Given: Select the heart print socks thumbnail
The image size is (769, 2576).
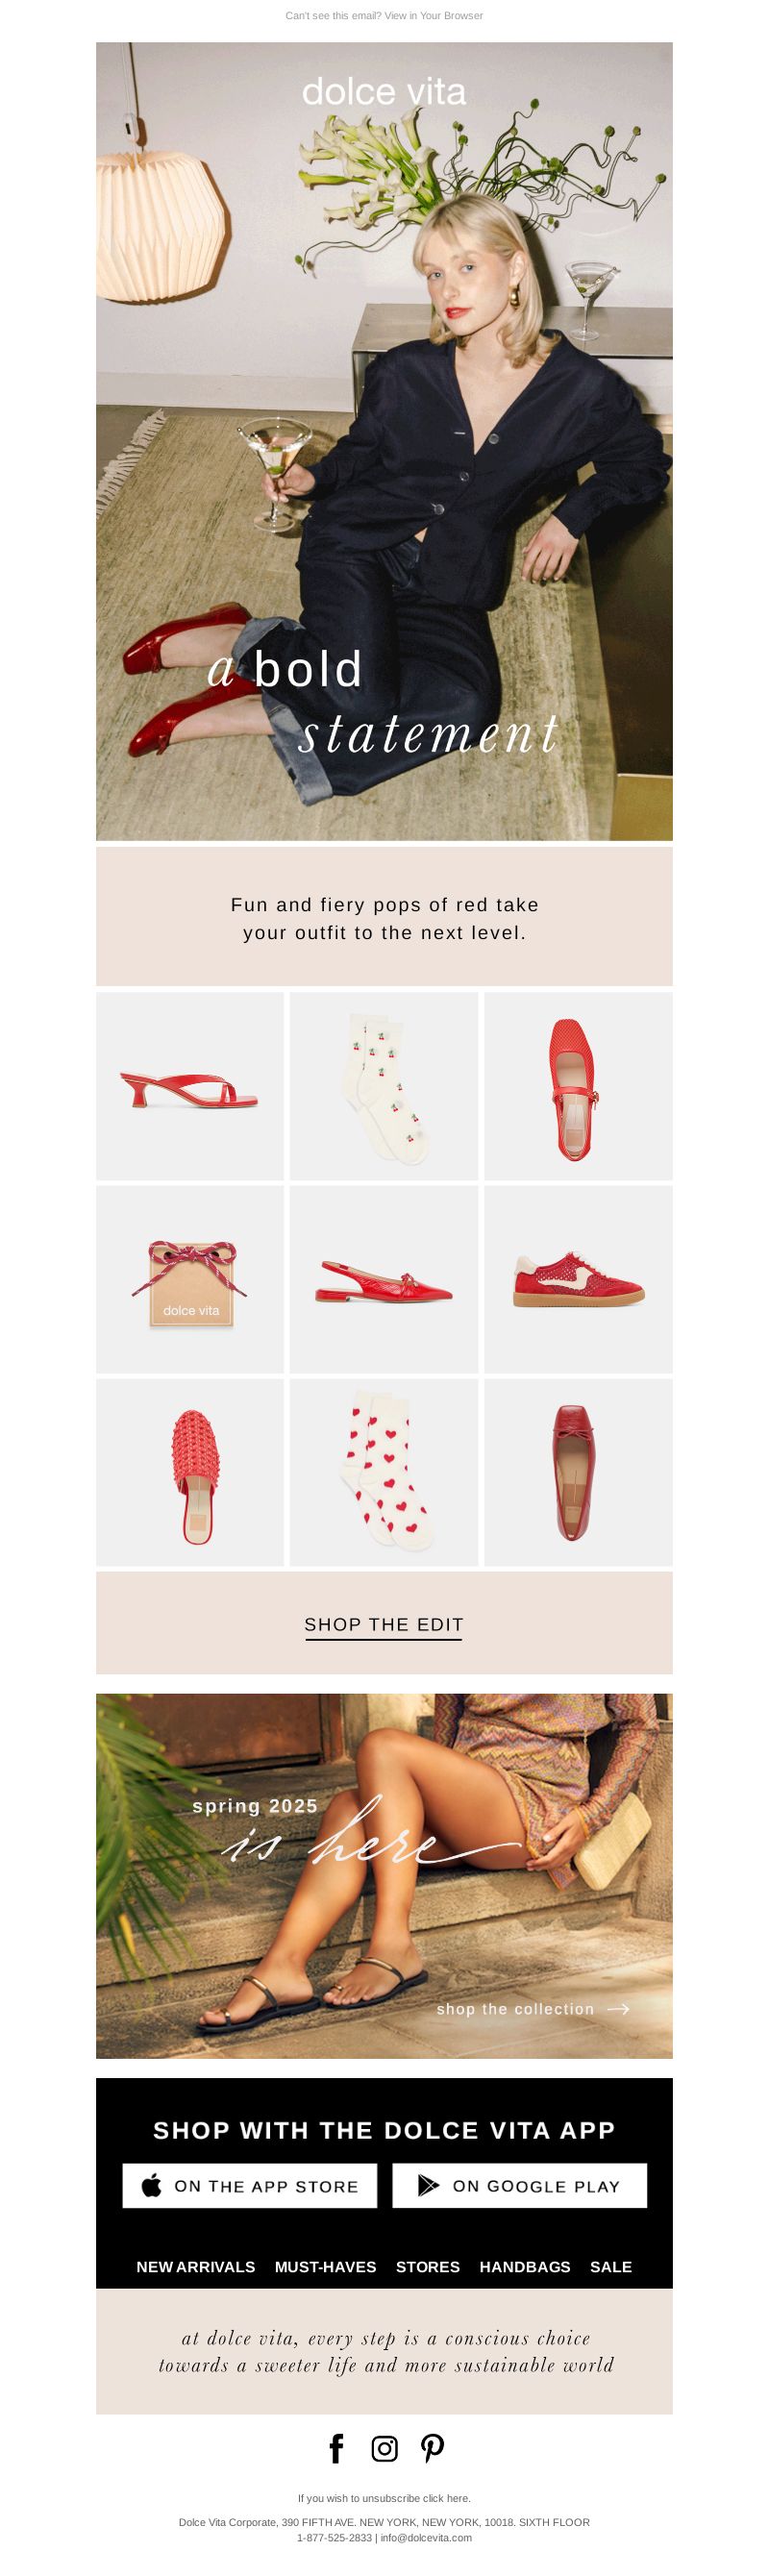Looking at the screenshot, I should tap(384, 1472).
